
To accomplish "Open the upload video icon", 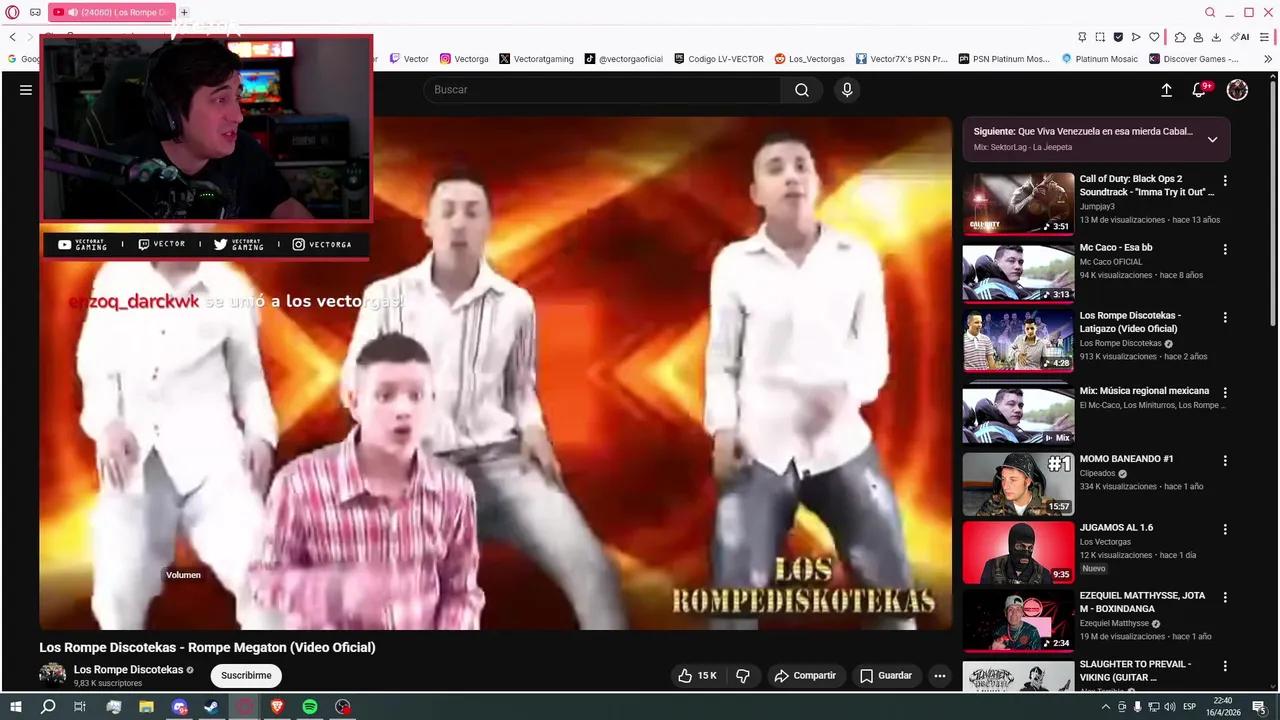I will pyautogui.click(x=1166, y=90).
